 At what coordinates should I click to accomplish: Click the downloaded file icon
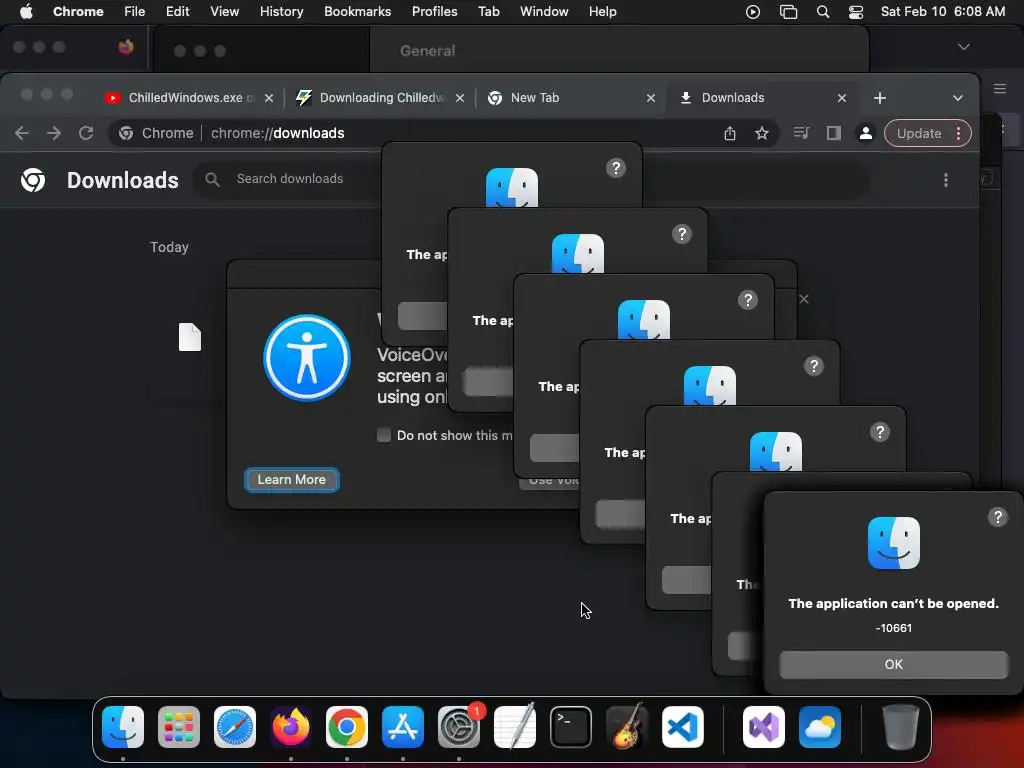(x=190, y=337)
